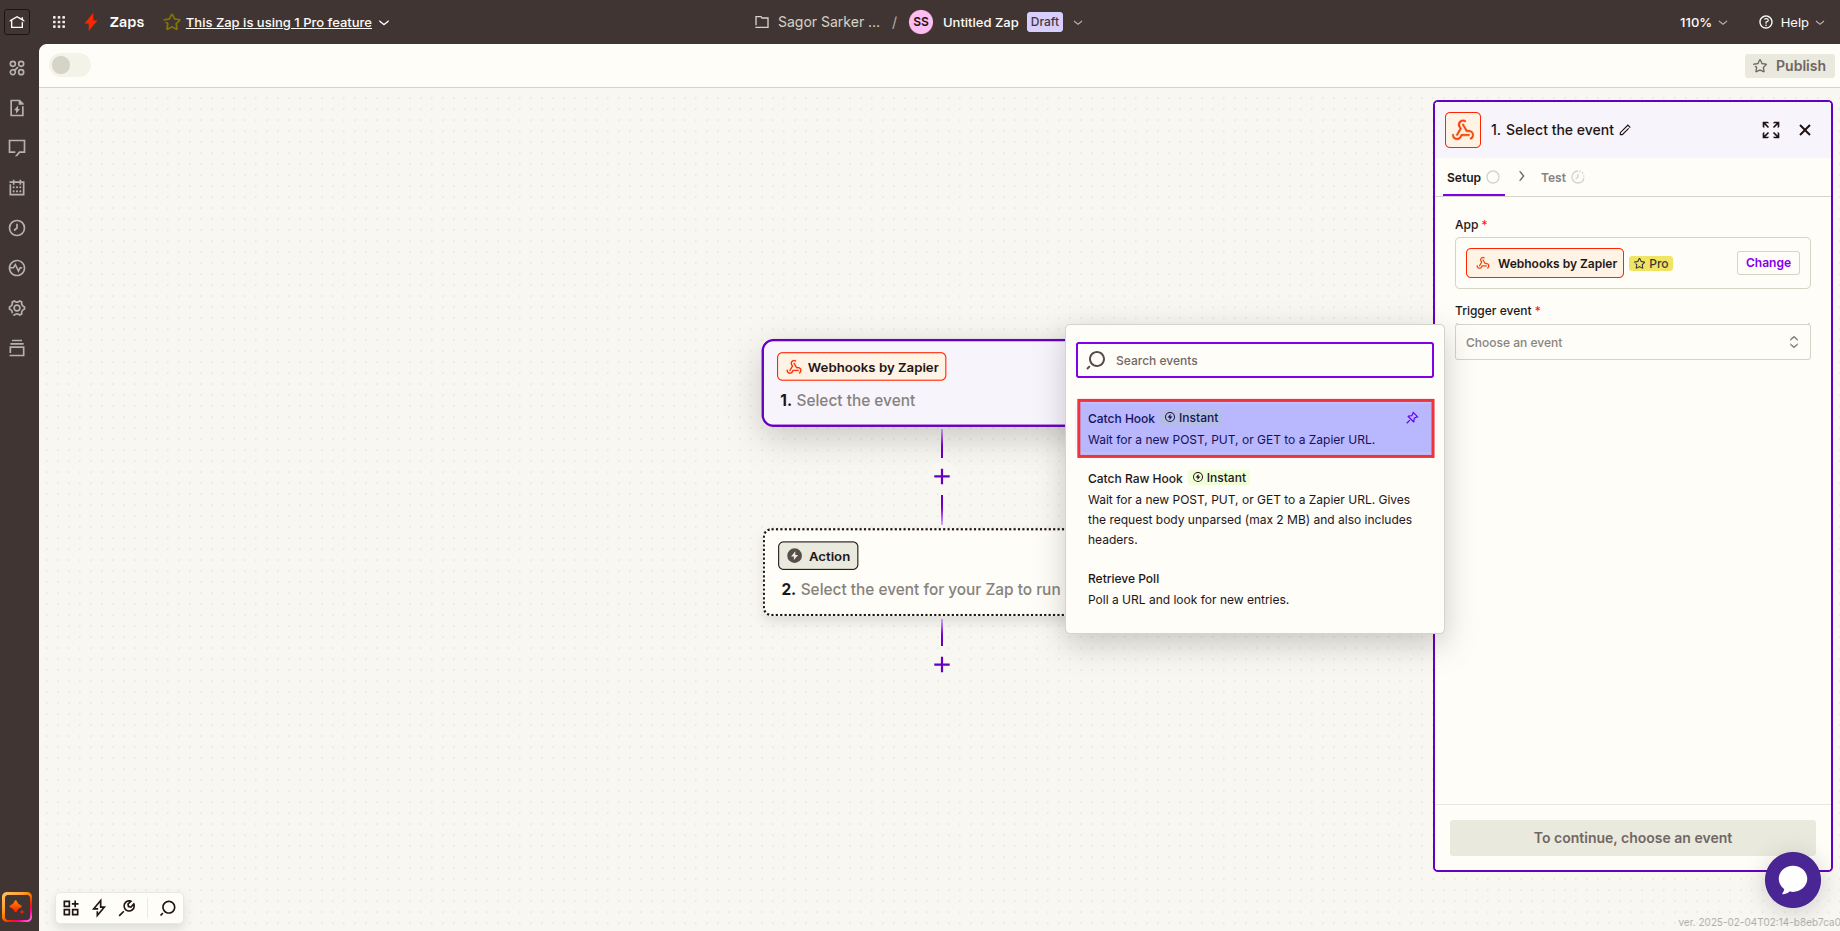Open the Apps sidebar icon
1840x931 pixels.
[x=17, y=68]
